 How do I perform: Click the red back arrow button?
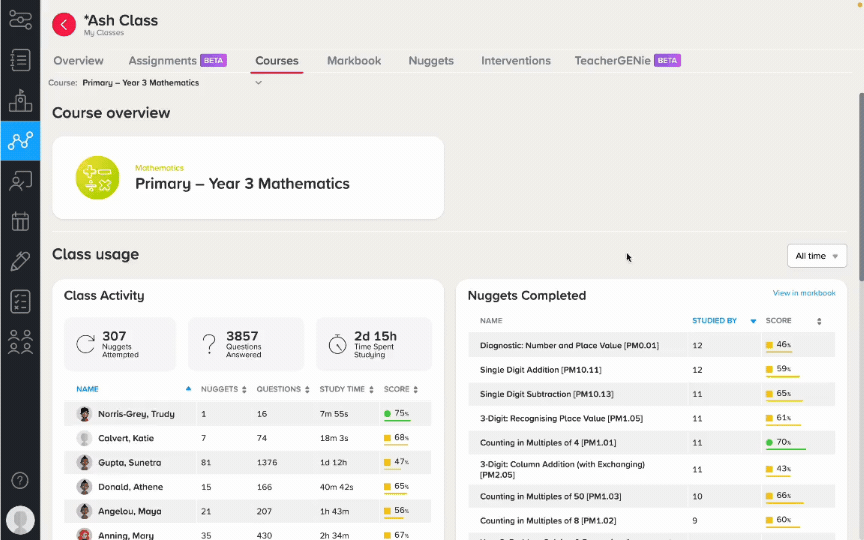pyautogui.click(x=64, y=24)
